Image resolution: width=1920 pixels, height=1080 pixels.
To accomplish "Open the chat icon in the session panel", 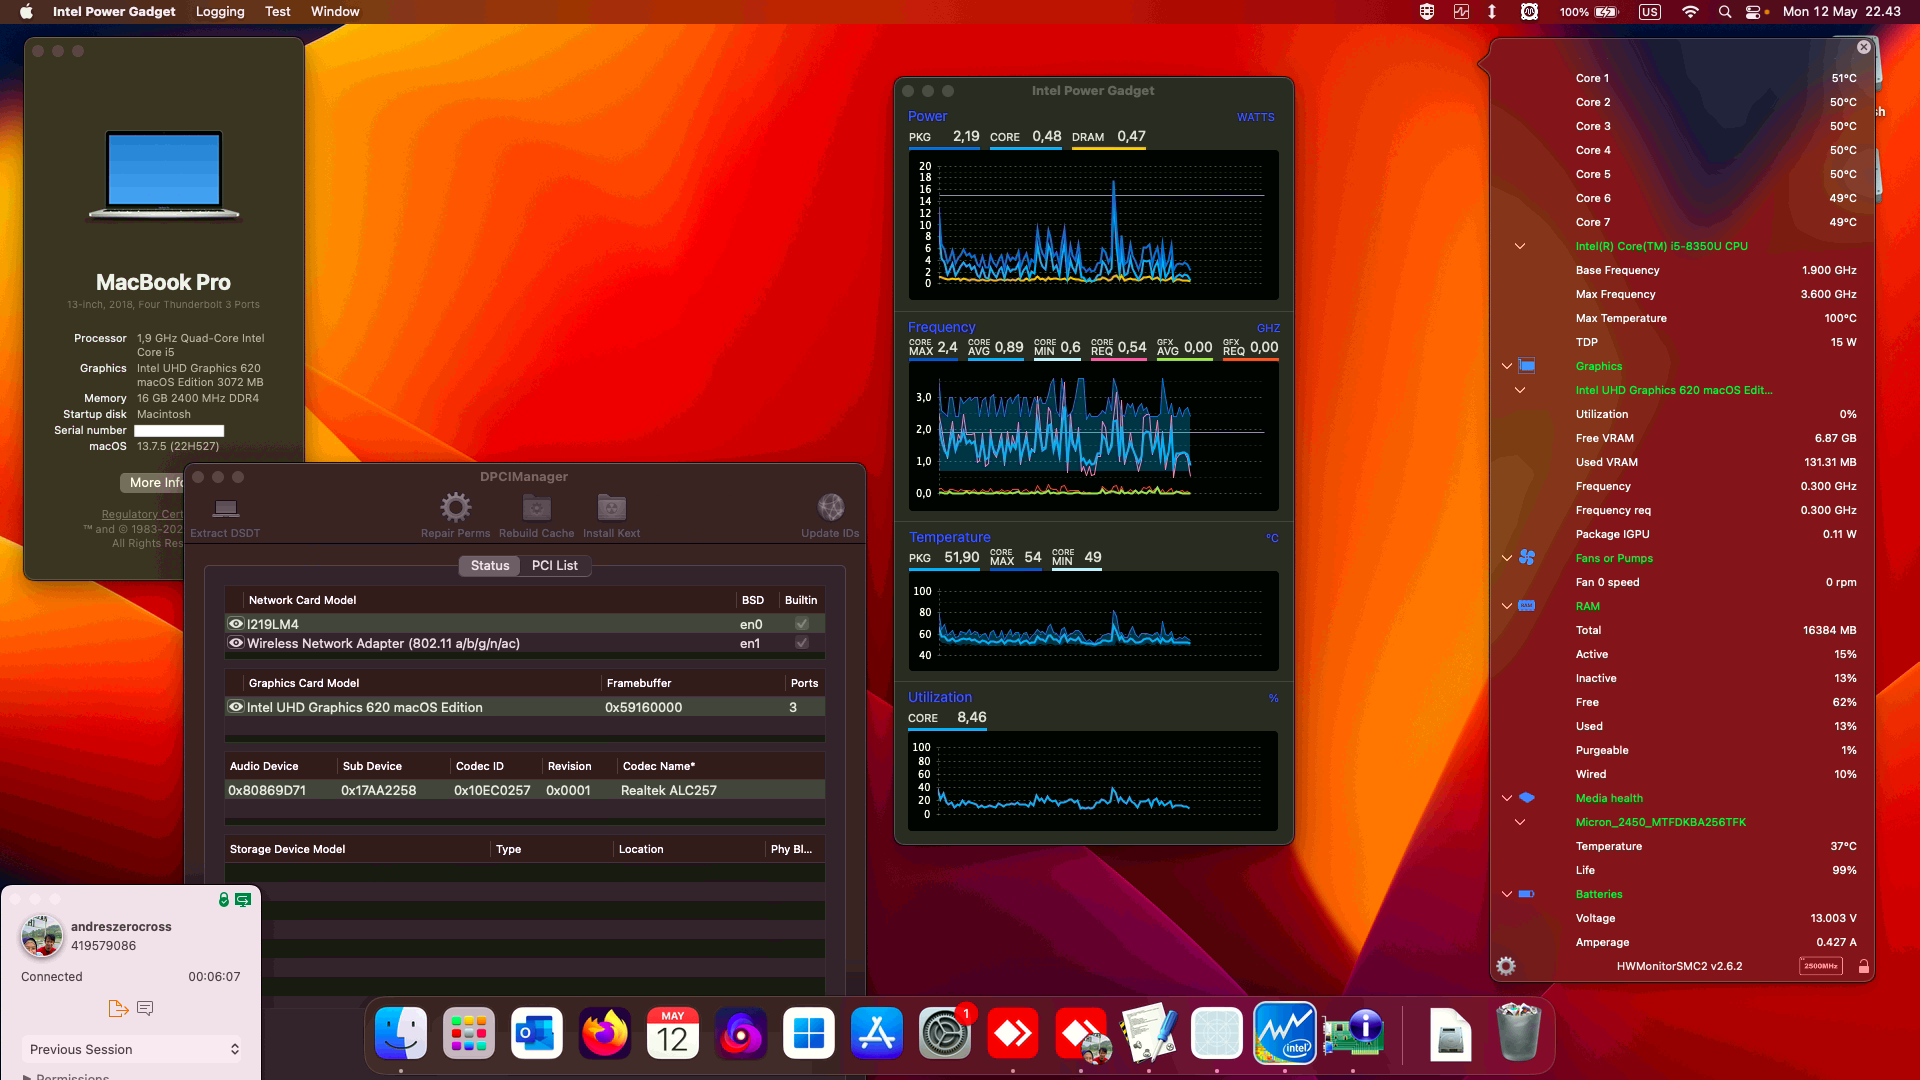I will pos(146,1008).
